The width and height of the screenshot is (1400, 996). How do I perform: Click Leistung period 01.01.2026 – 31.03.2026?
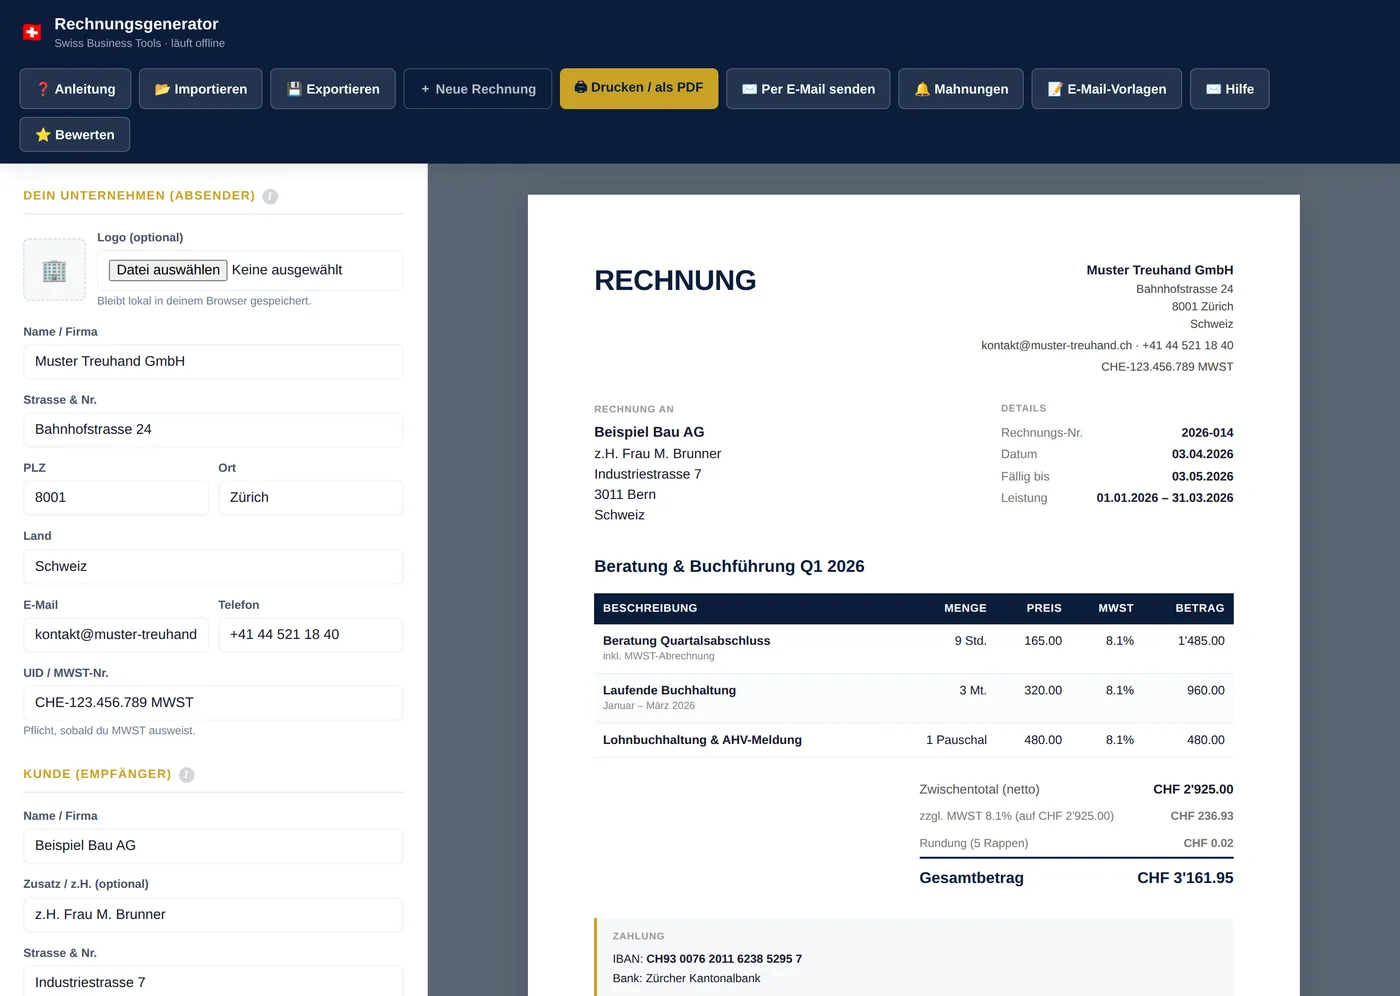point(1165,498)
